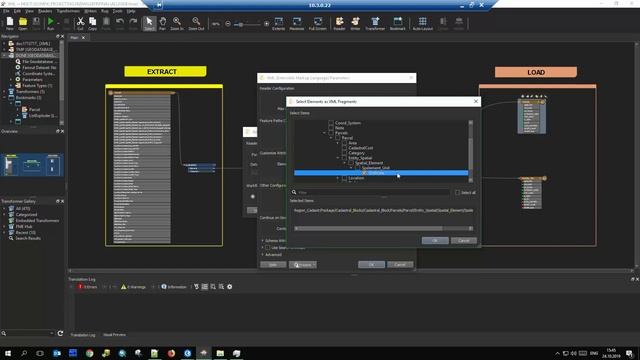Add a Reader from the toolbar

pyautogui.click(x=339, y=23)
